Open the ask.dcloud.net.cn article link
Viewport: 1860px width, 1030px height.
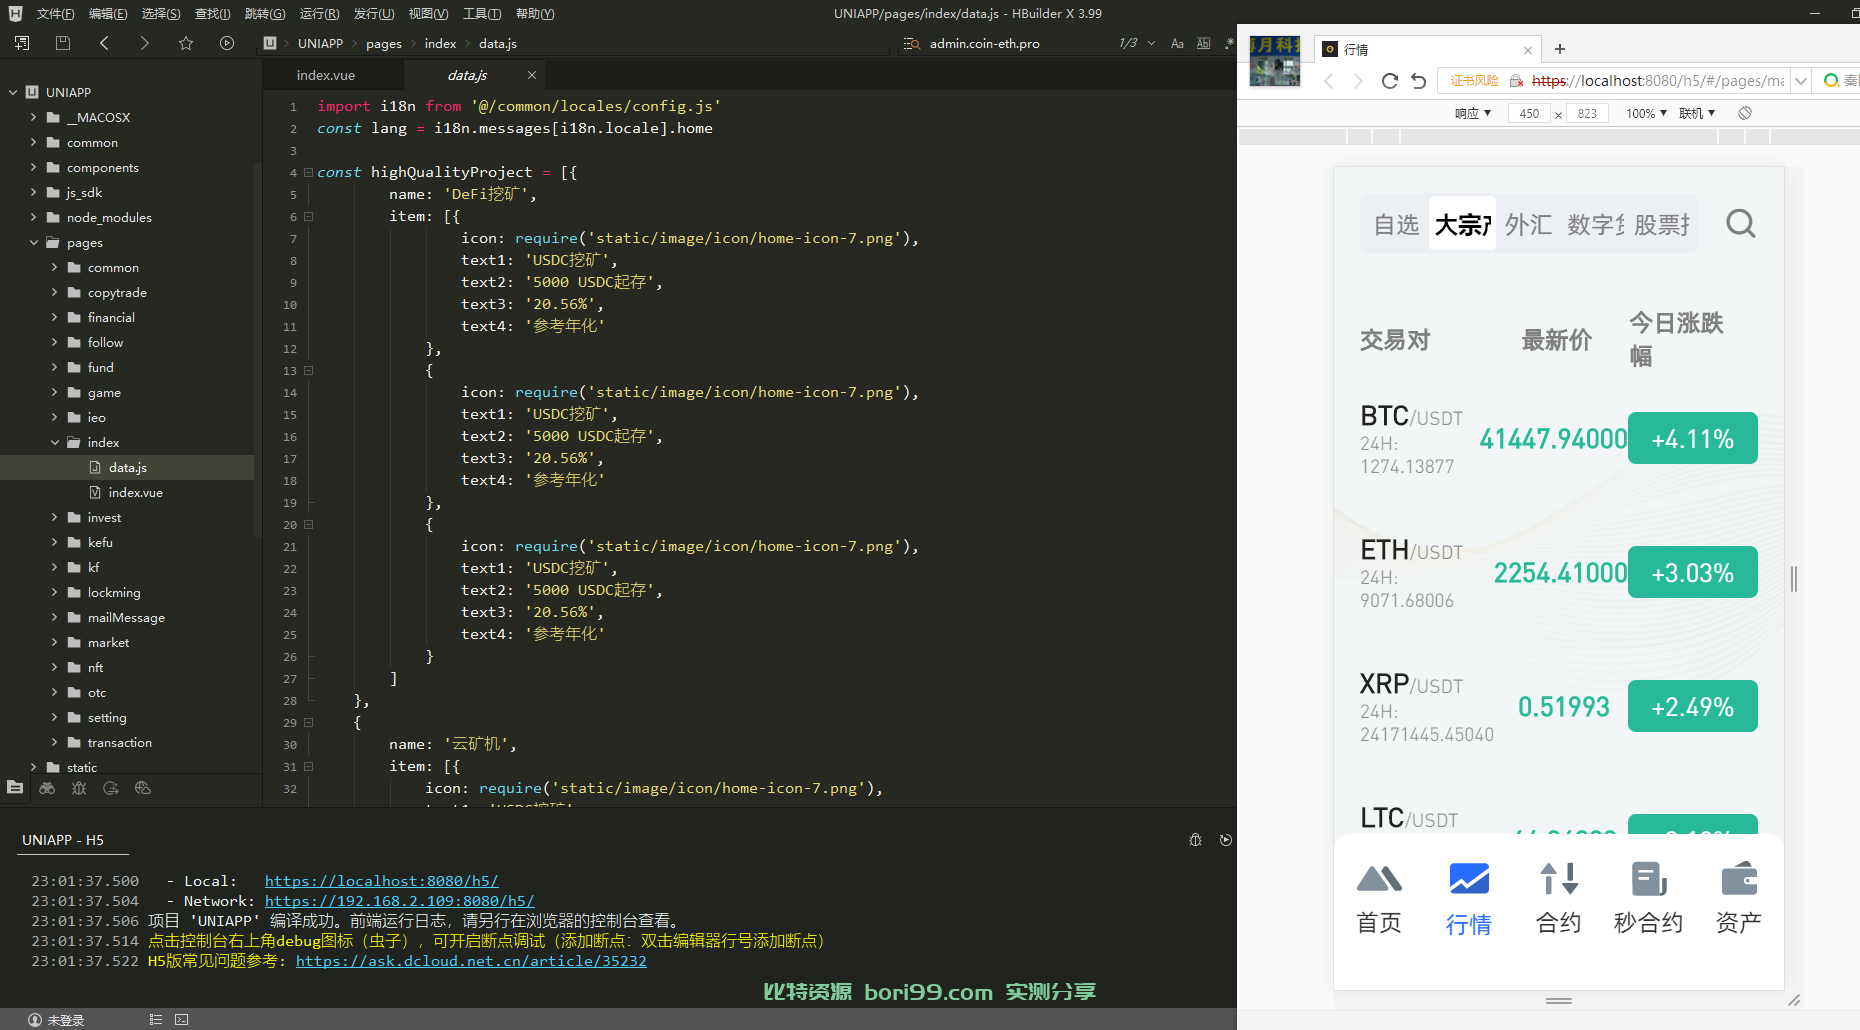click(471, 961)
